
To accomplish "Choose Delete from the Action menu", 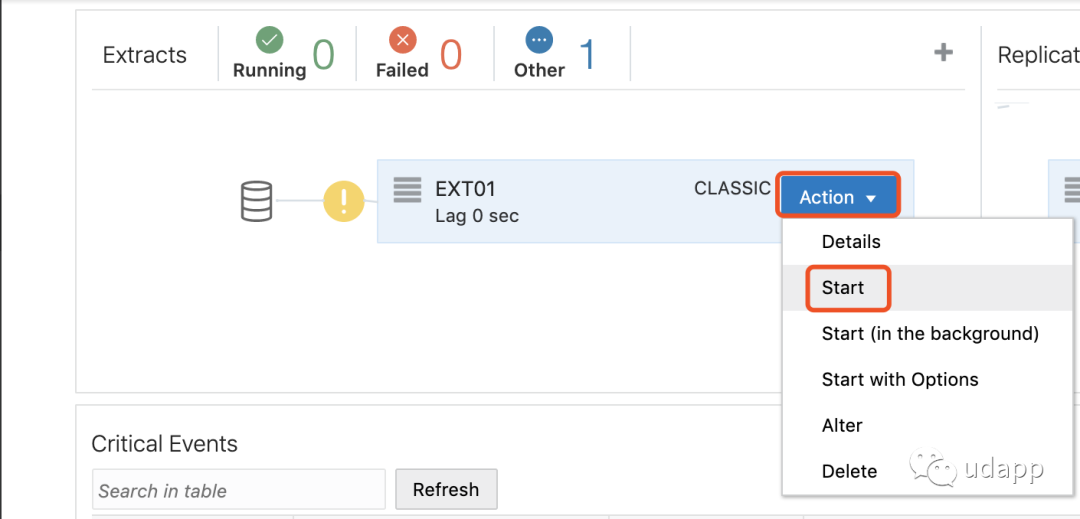I will [849, 472].
